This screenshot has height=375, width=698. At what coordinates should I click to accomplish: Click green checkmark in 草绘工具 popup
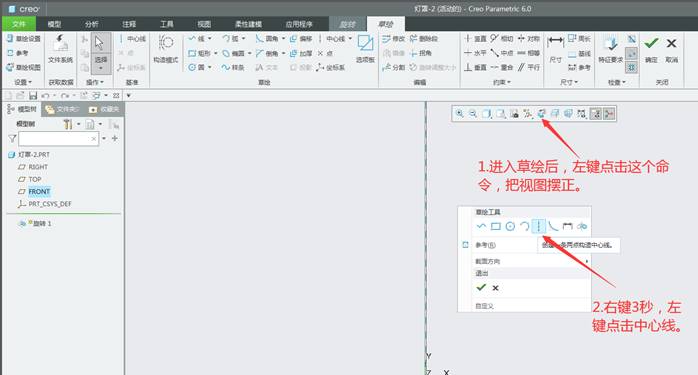481,288
